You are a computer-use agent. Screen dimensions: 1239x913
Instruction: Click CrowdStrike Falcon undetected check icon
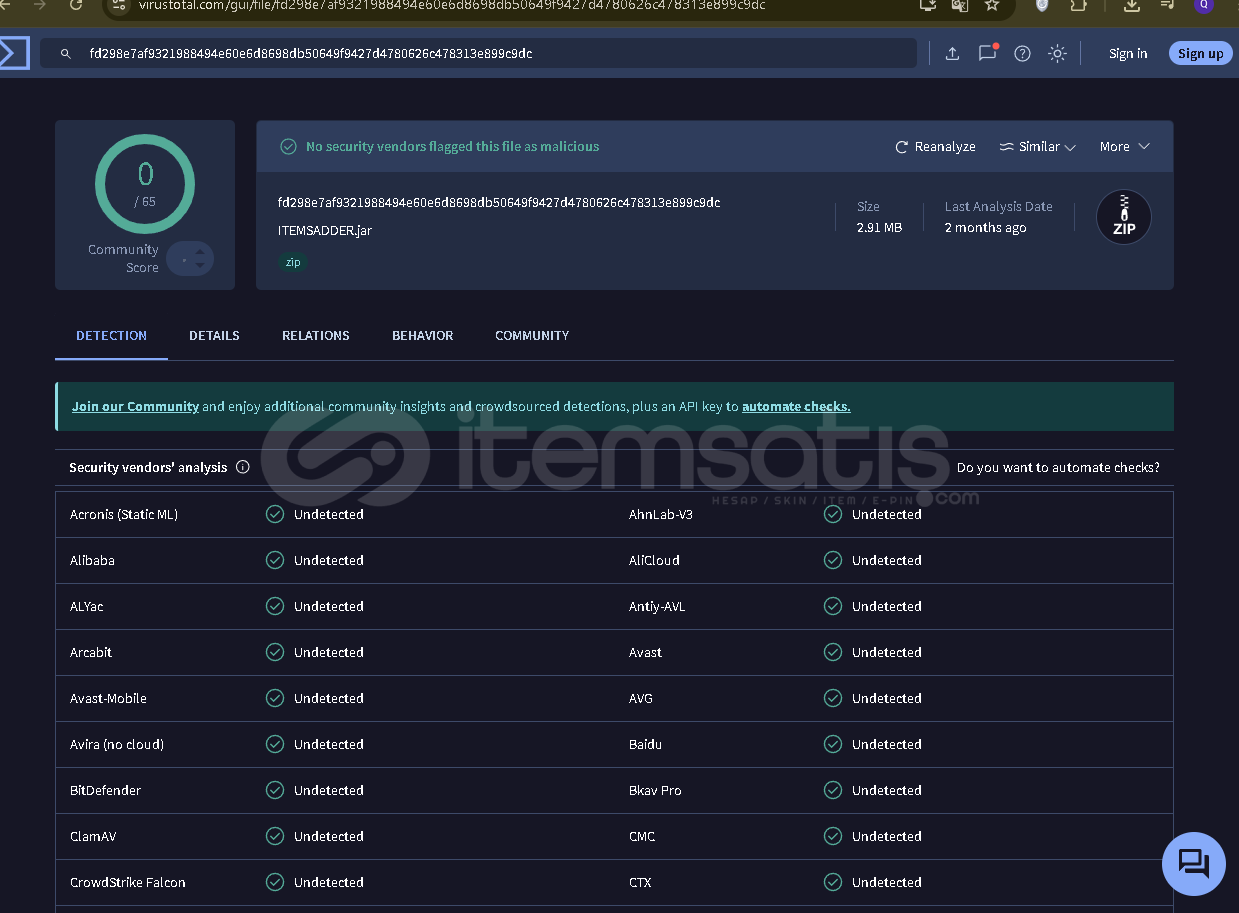(275, 882)
